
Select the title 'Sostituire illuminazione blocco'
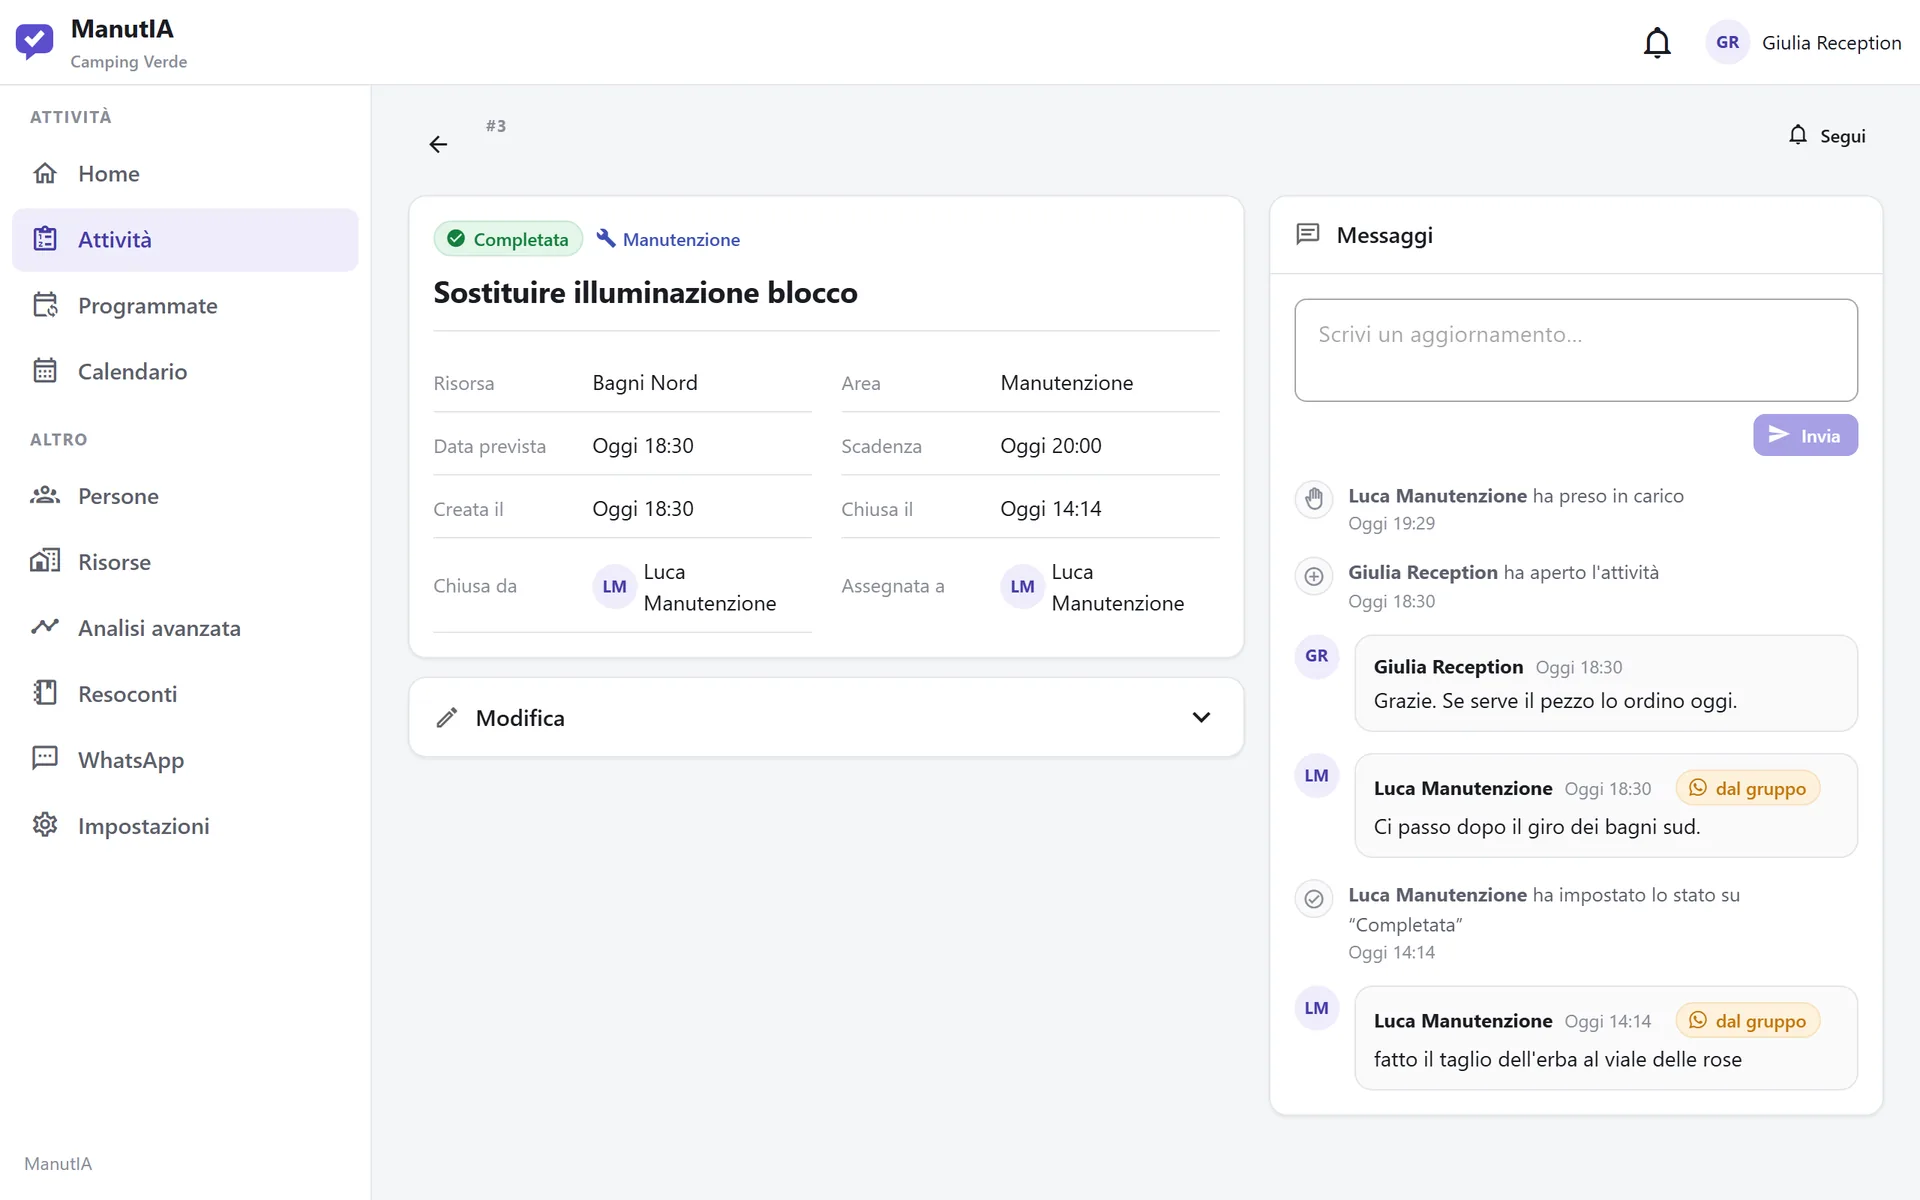point(645,293)
